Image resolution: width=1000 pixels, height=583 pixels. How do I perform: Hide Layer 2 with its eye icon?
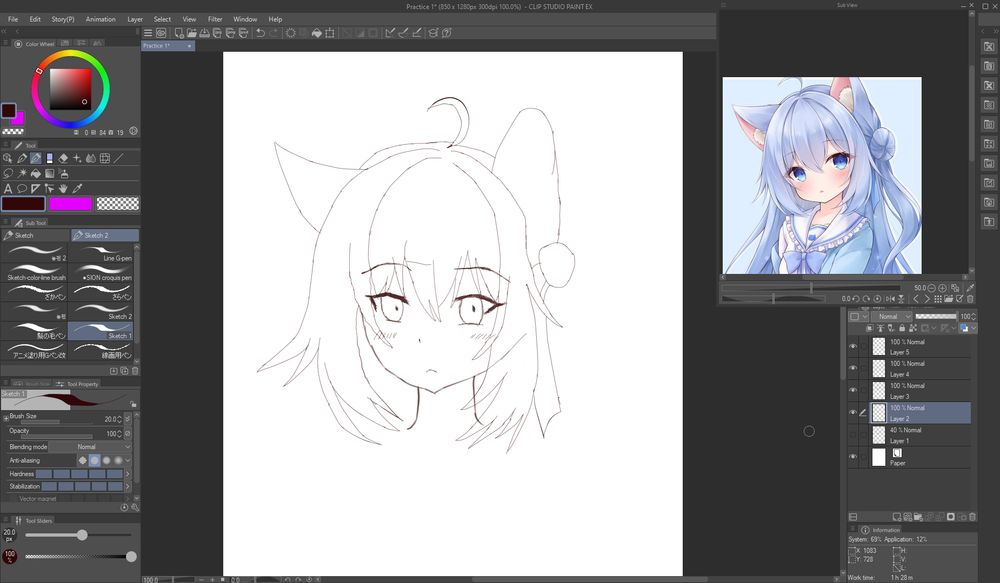click(853, 413)
